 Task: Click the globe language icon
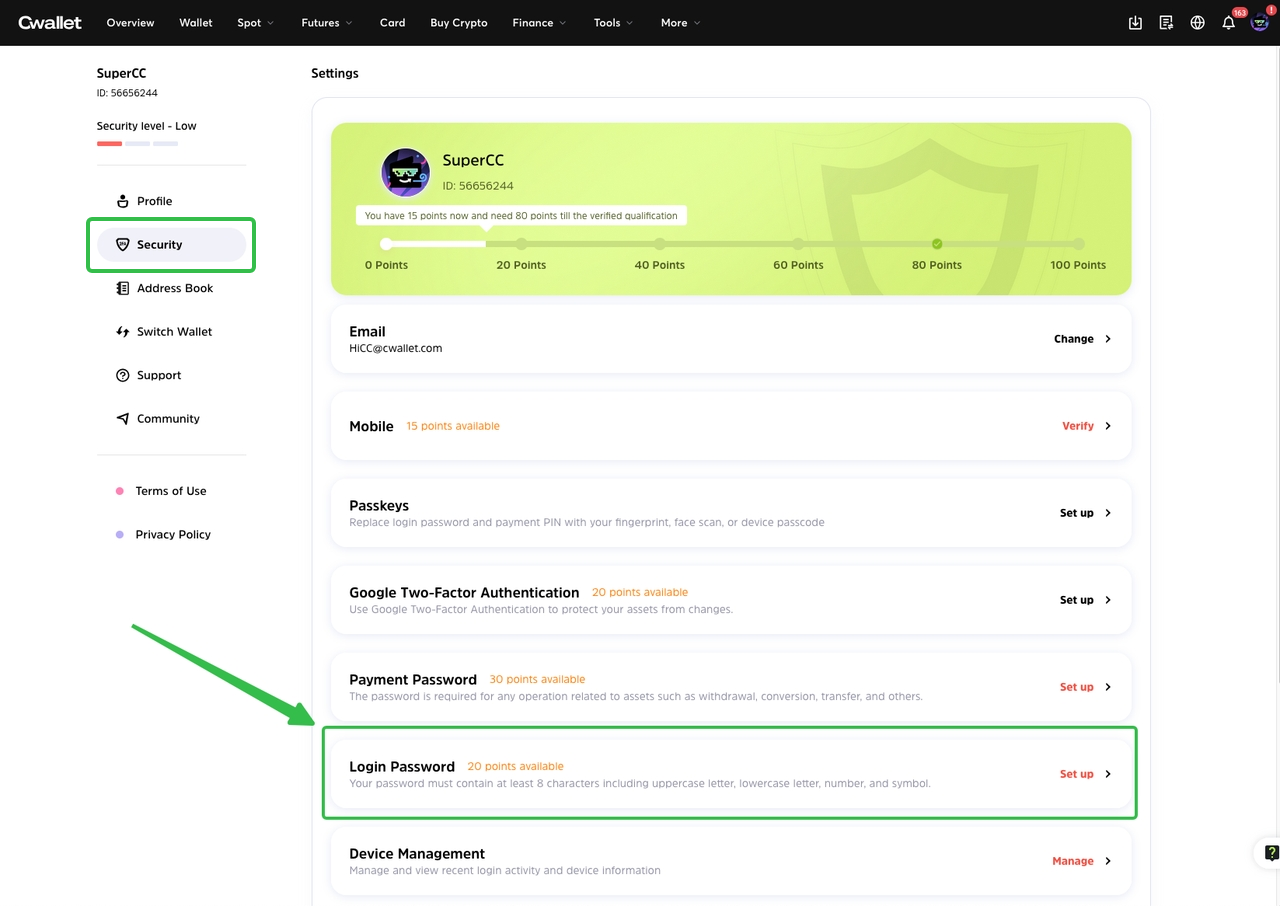(x=1197, y=23)
